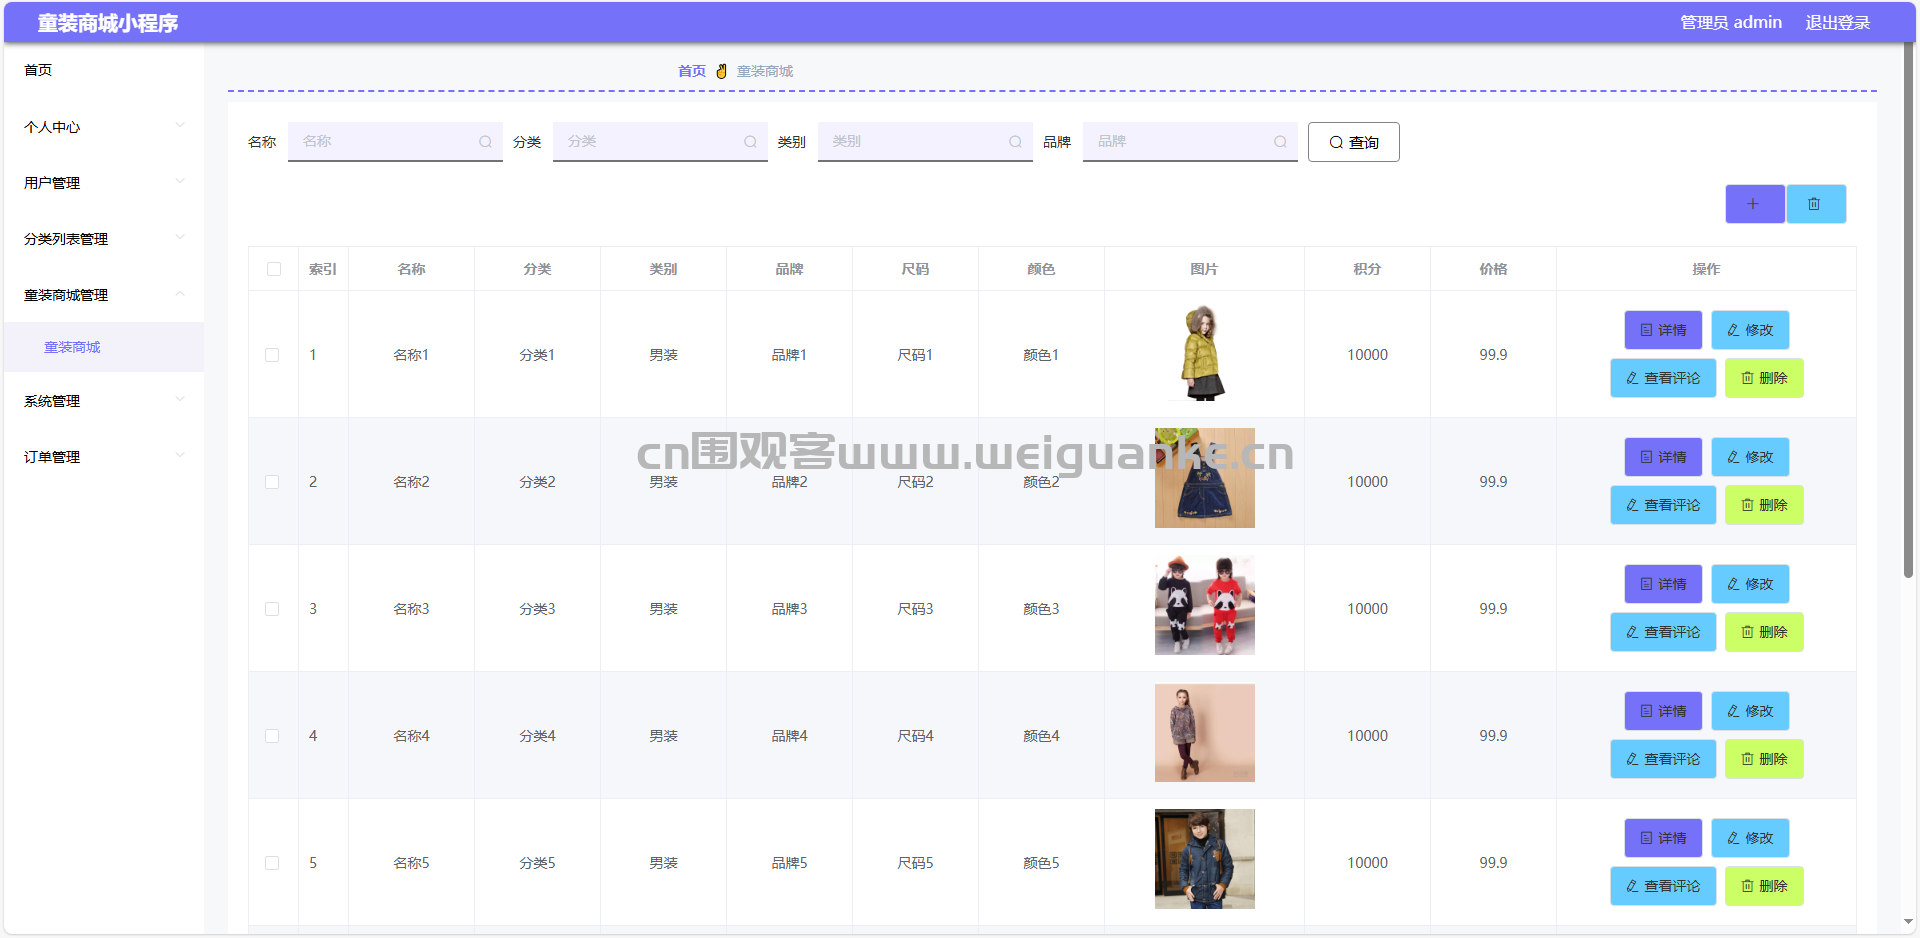The image size is (1920, 938).
Task: Click 退出登录 to log out
Action: [x=1836, y=22]
